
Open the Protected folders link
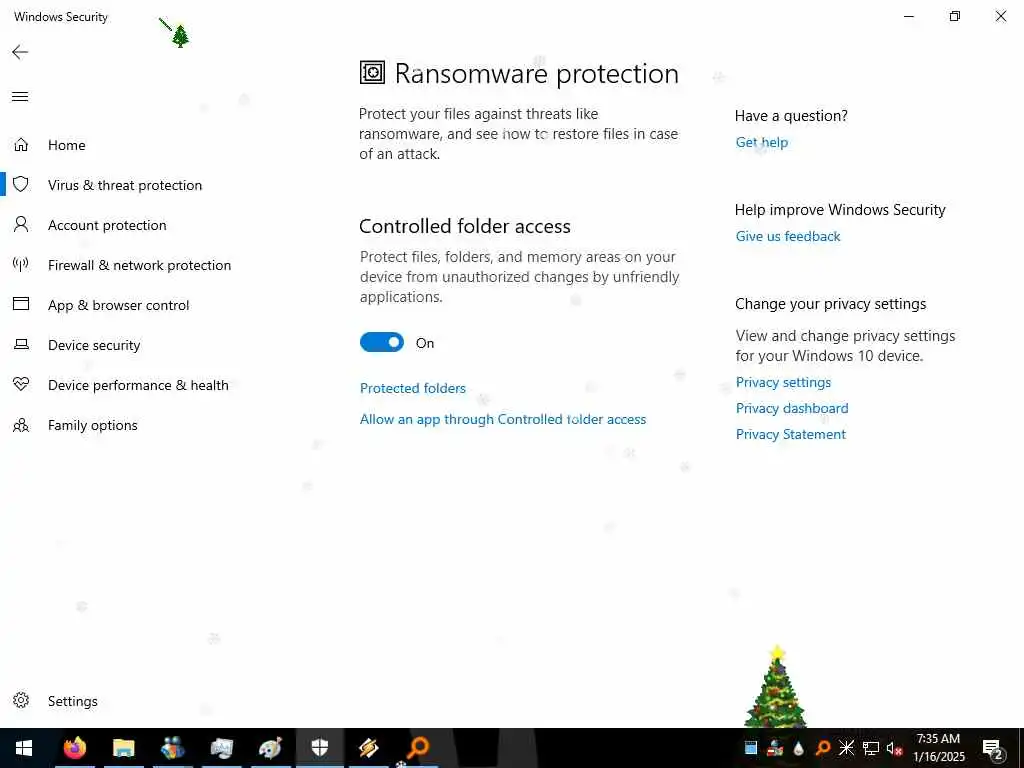[413, 388]
